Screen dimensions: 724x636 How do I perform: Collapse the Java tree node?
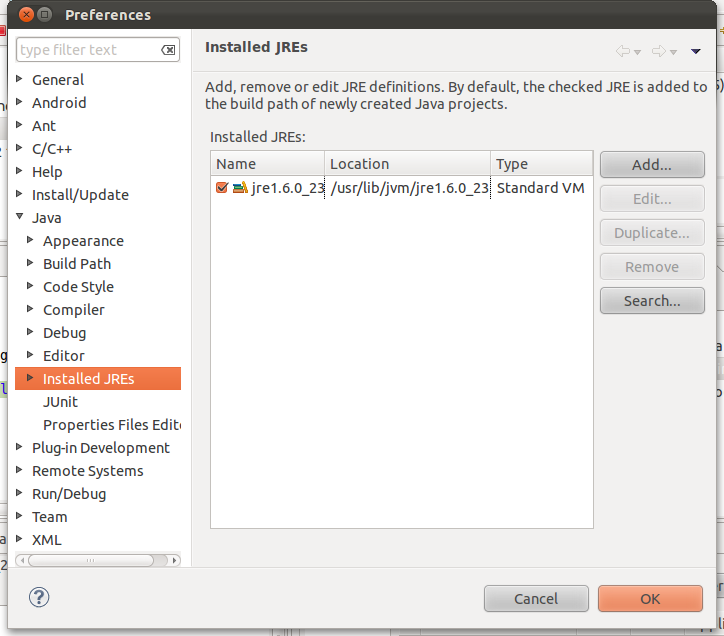pos(21,218)
